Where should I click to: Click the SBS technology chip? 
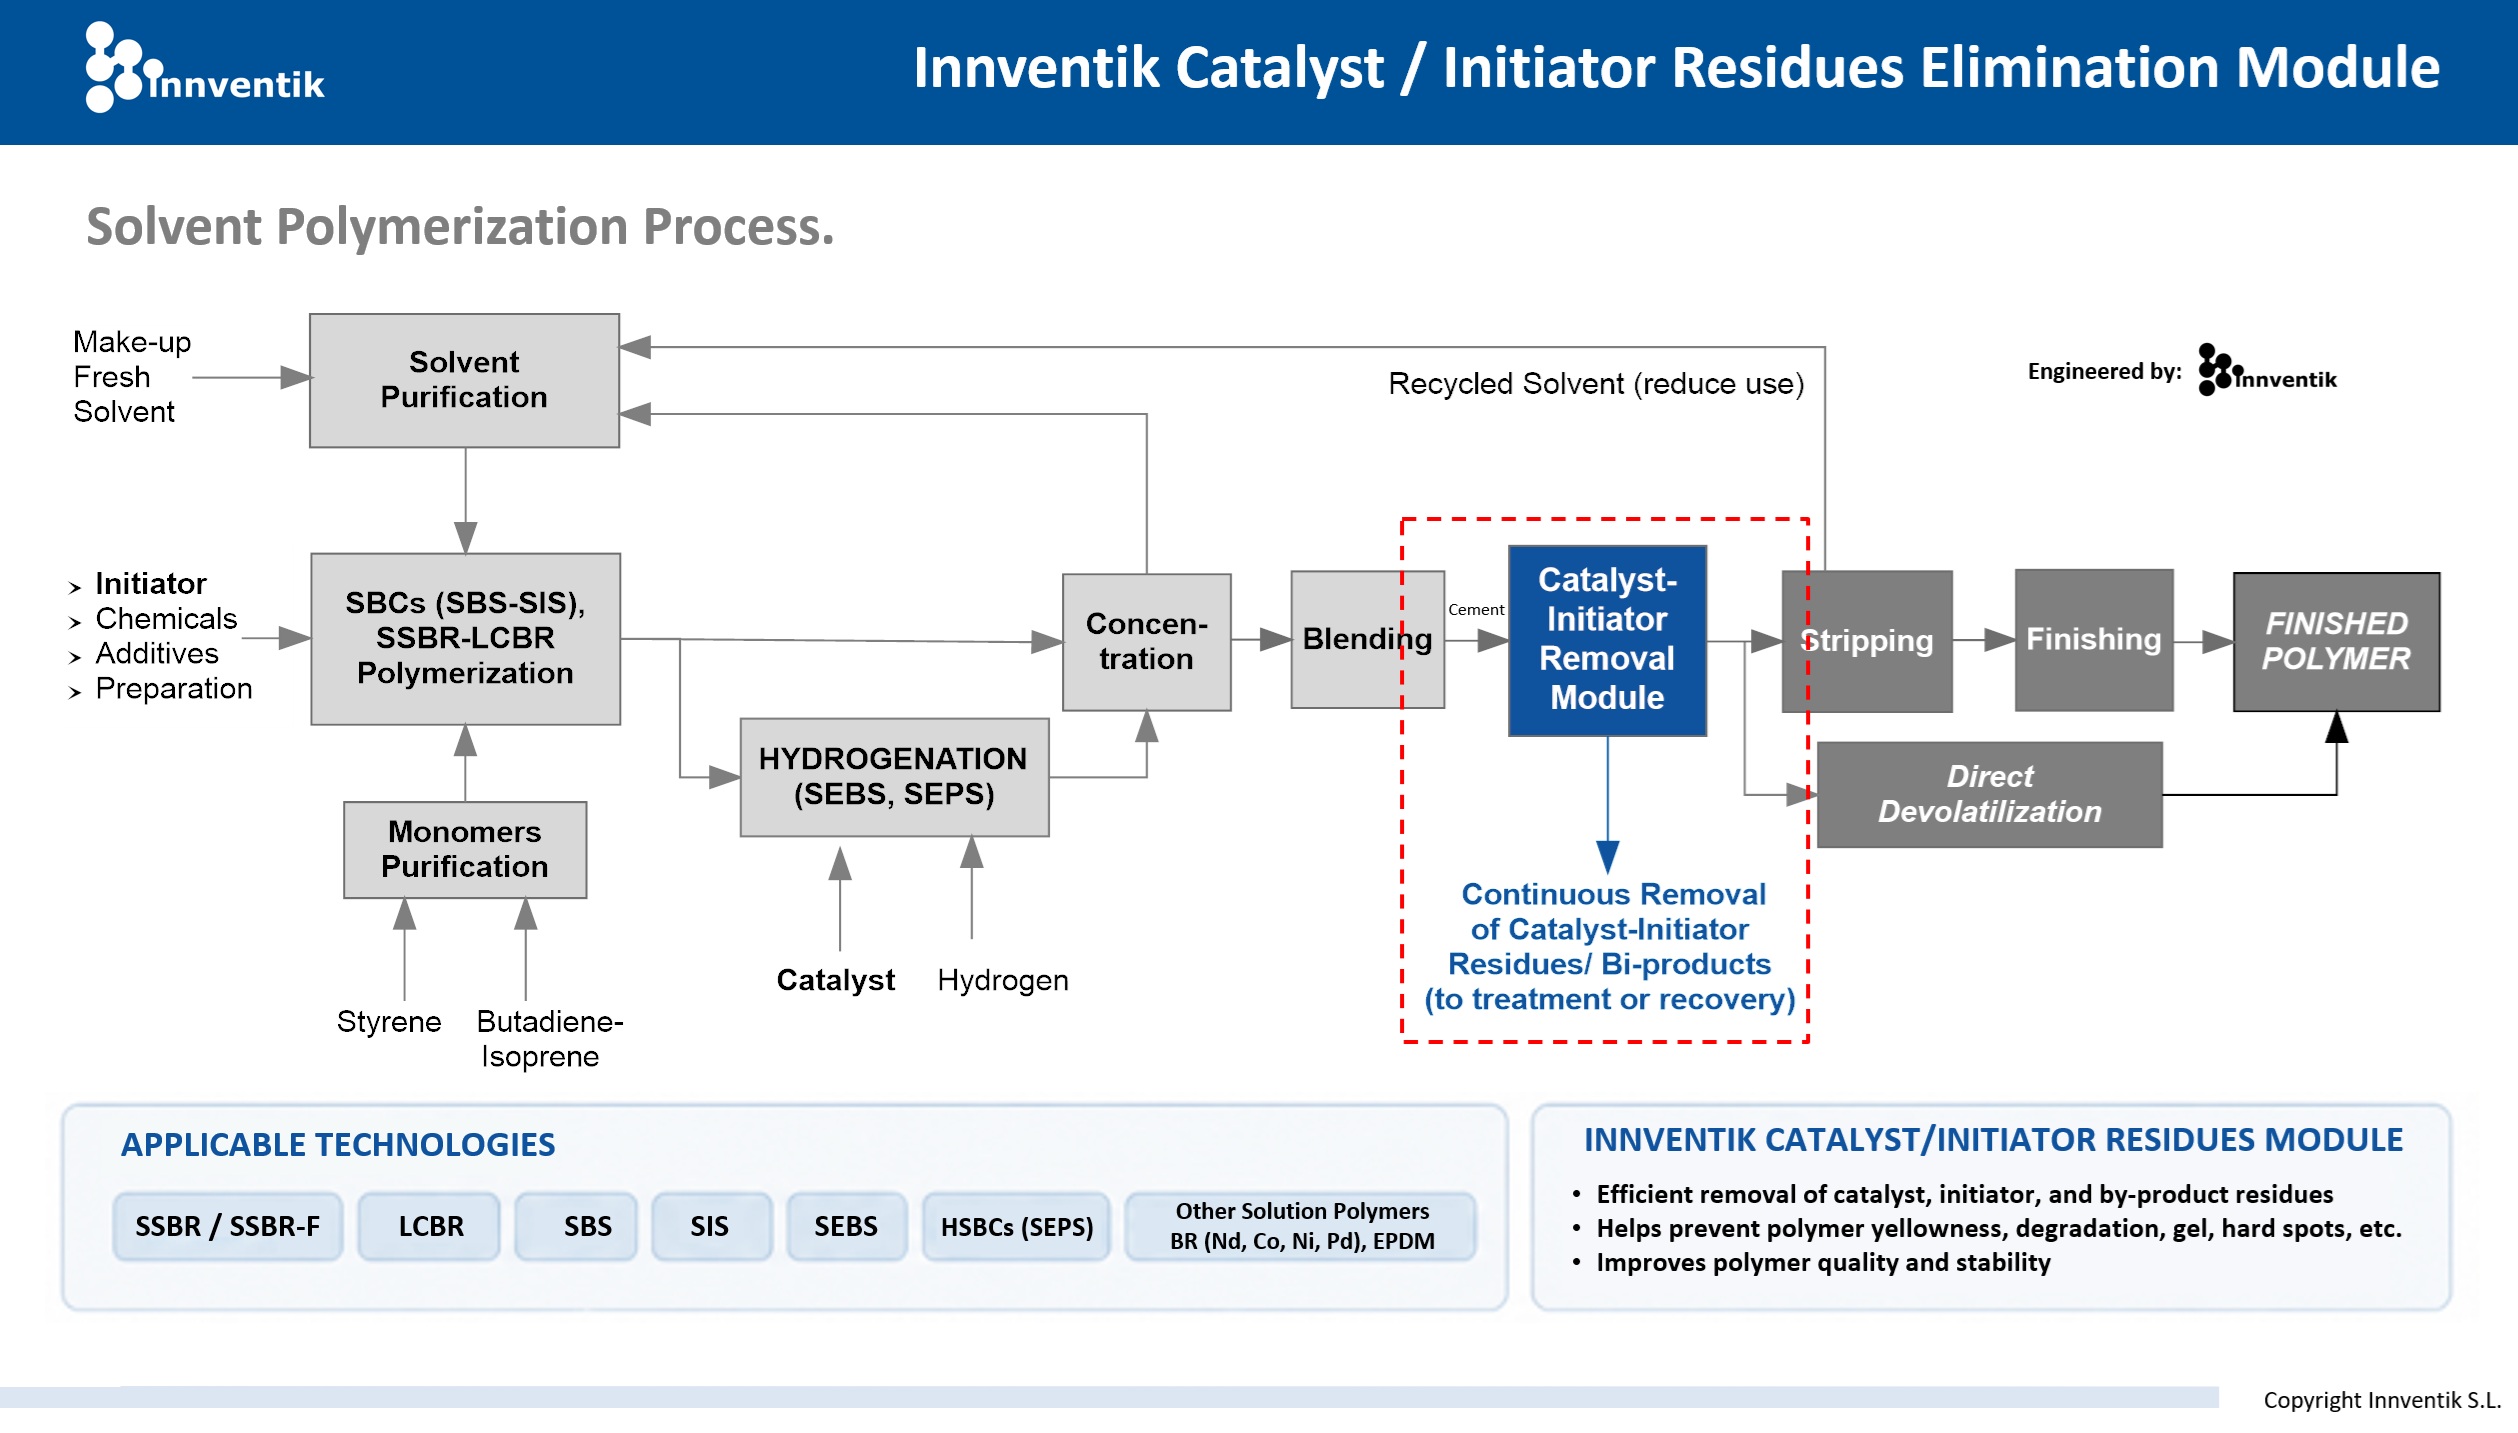coord(576,1226)
